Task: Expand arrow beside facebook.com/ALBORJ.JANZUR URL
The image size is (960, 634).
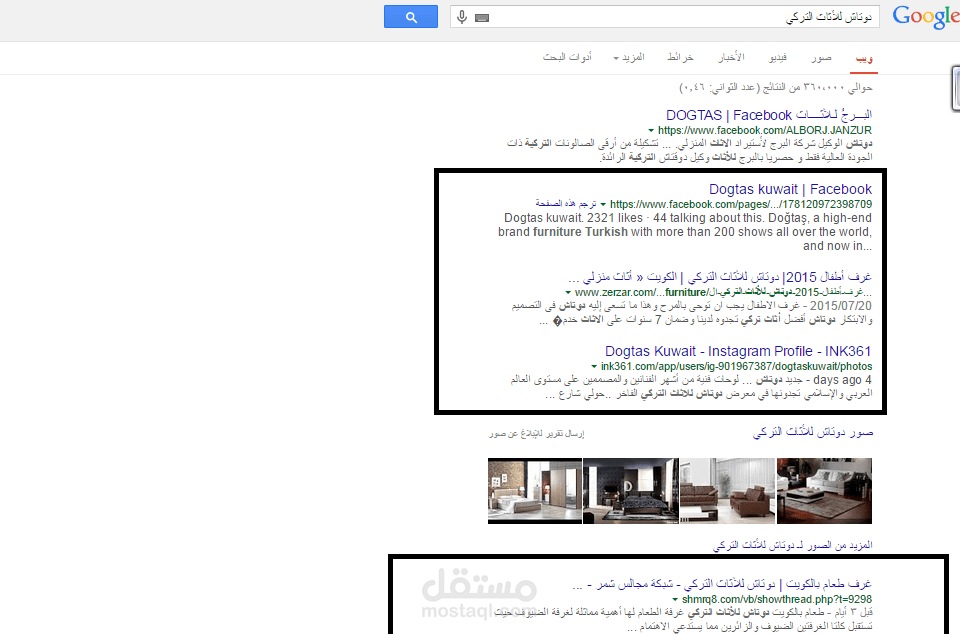Action: [651, 131]
